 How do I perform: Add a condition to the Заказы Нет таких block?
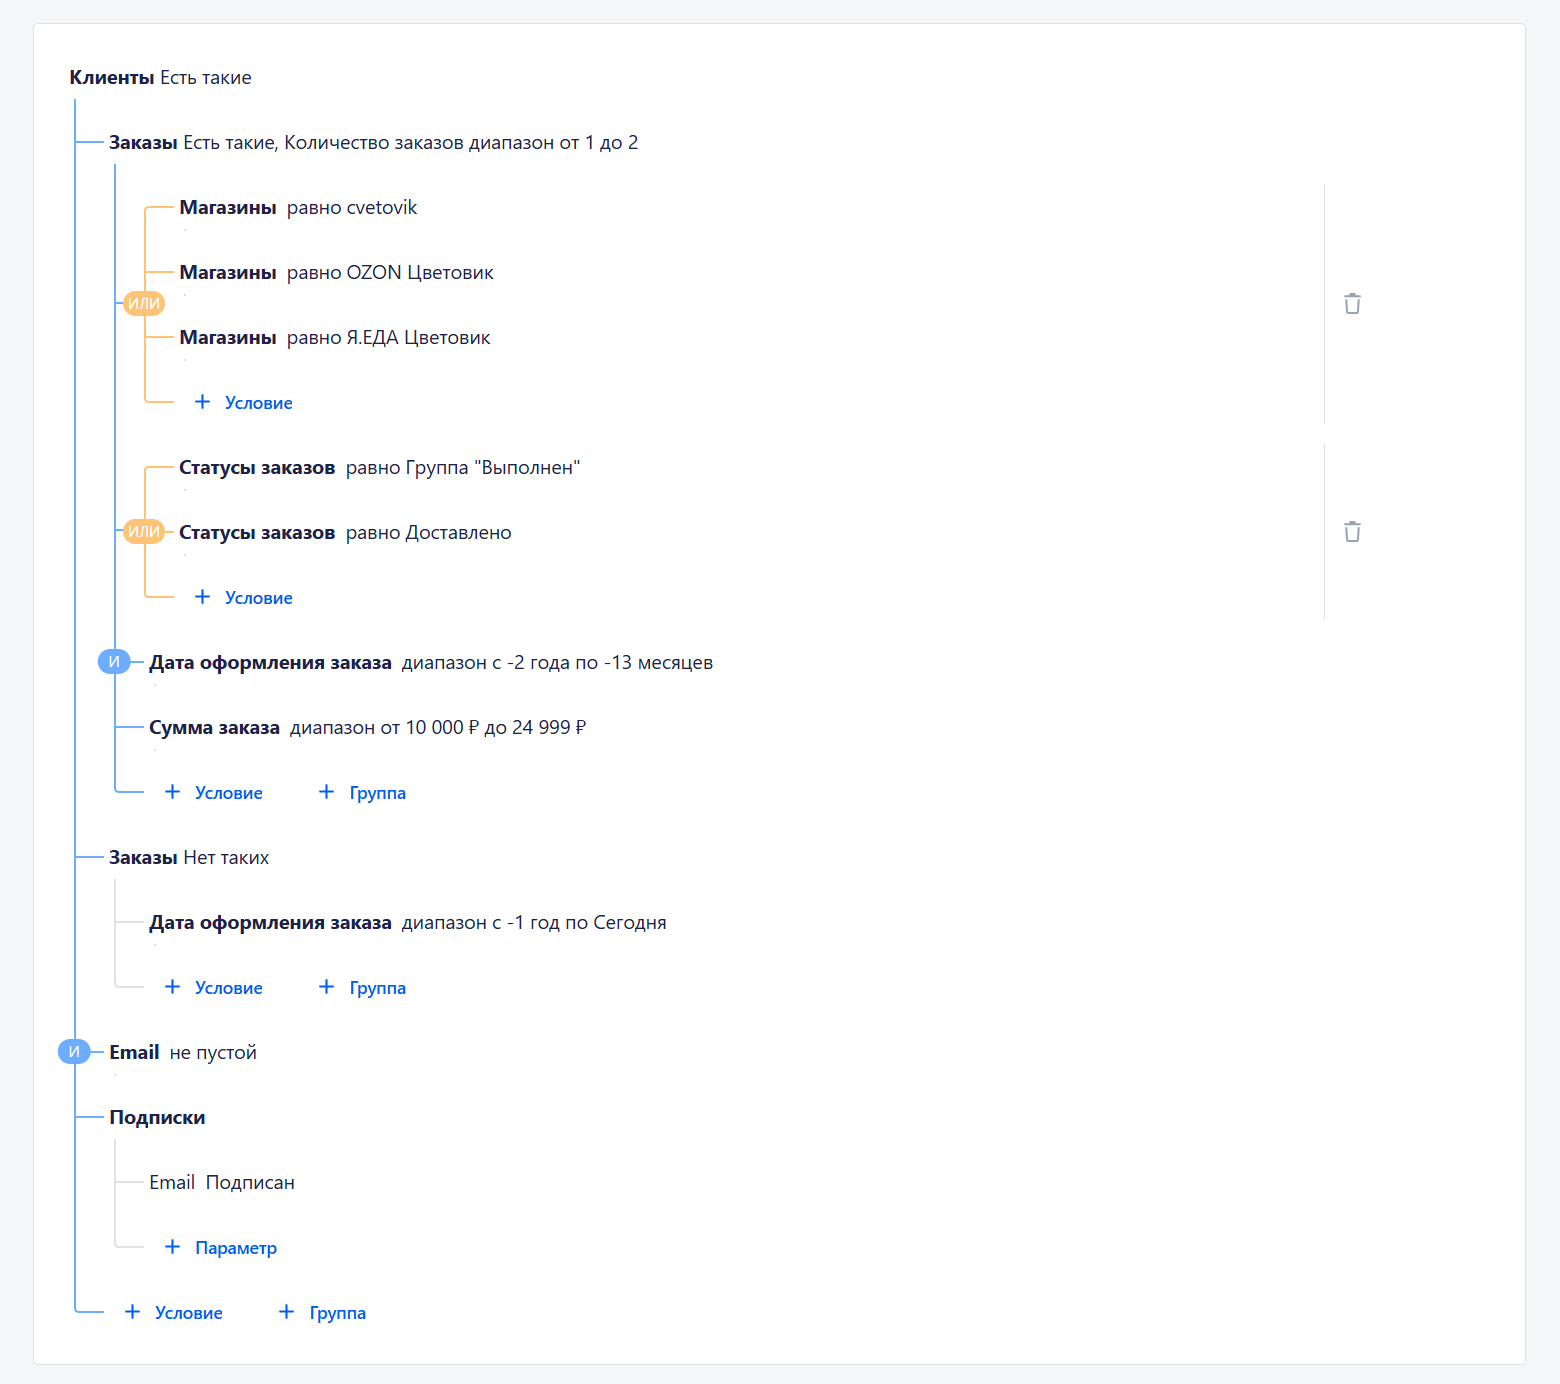[x=214, y=987]
